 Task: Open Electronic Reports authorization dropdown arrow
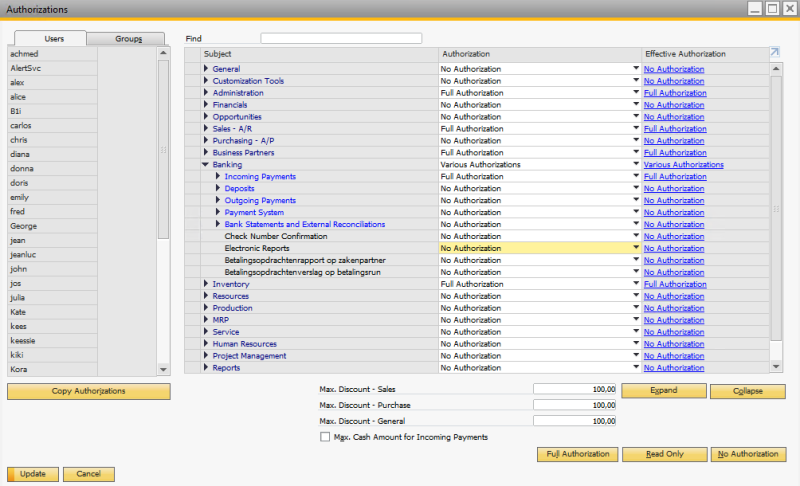635,248
